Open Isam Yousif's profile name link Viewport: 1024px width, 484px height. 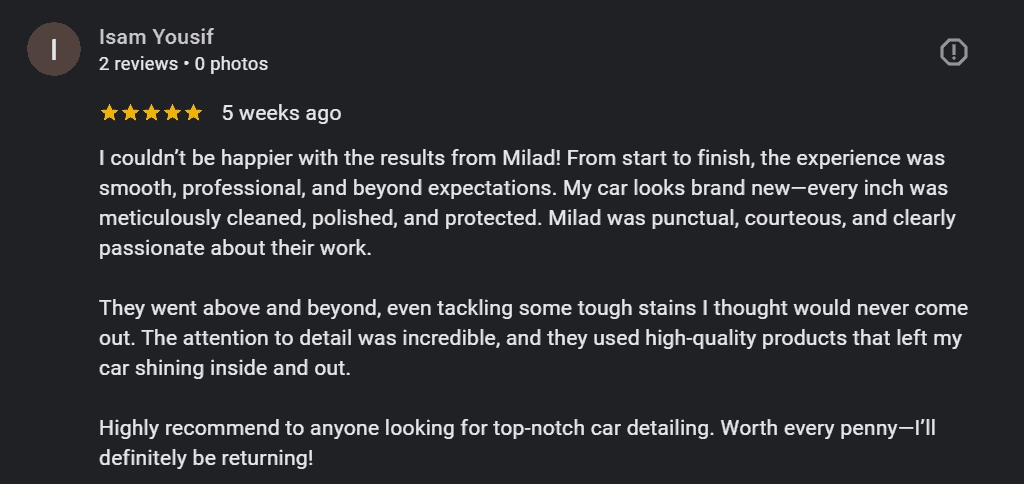tap(156, 37)
